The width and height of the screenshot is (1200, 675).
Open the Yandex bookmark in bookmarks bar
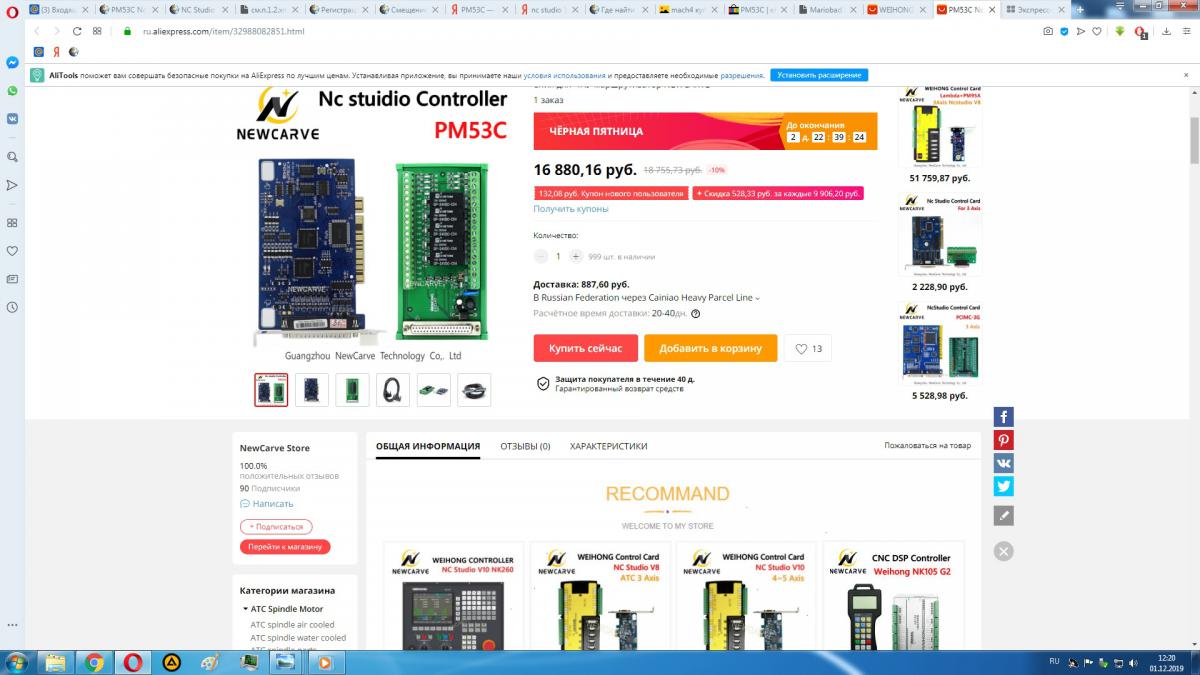point(56,51)
